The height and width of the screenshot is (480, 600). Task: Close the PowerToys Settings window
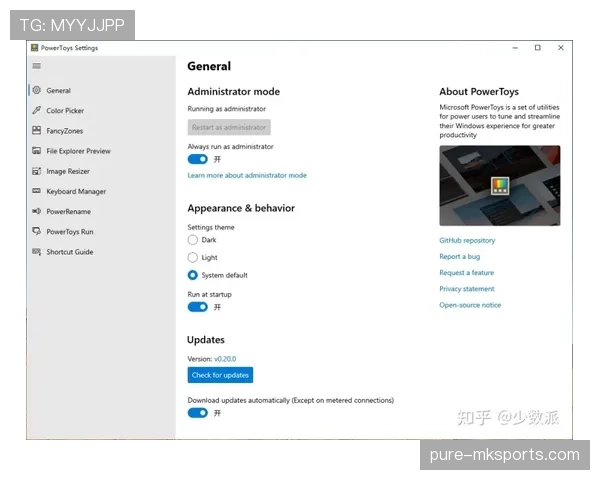(561, 47)
